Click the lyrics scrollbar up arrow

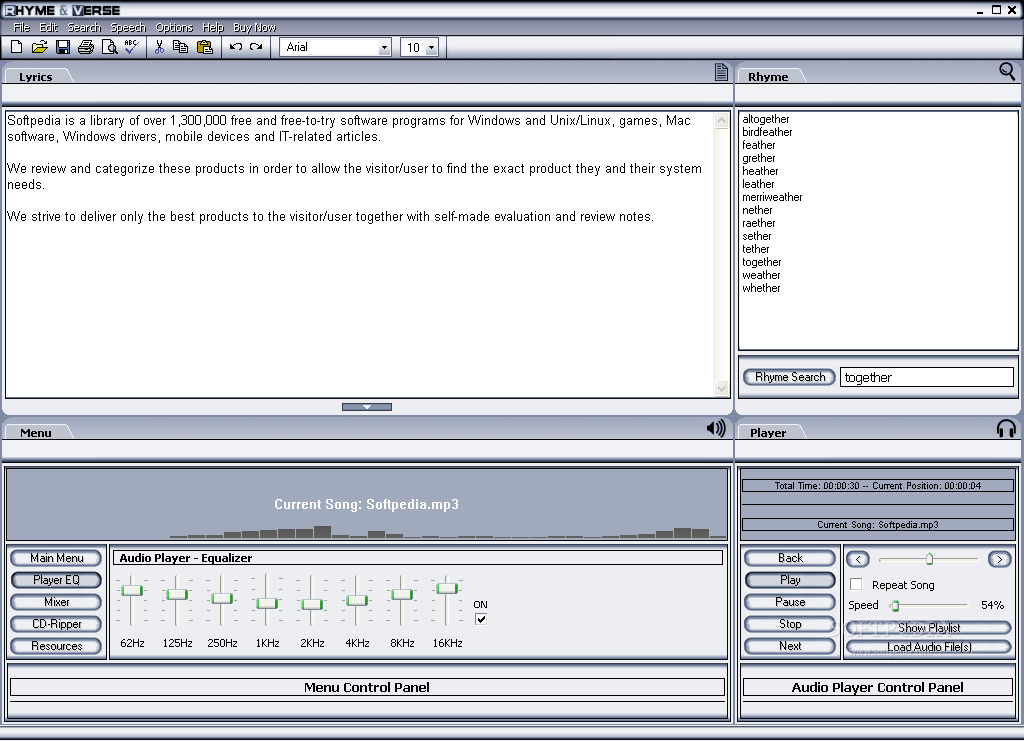click(x=722, y=121)
